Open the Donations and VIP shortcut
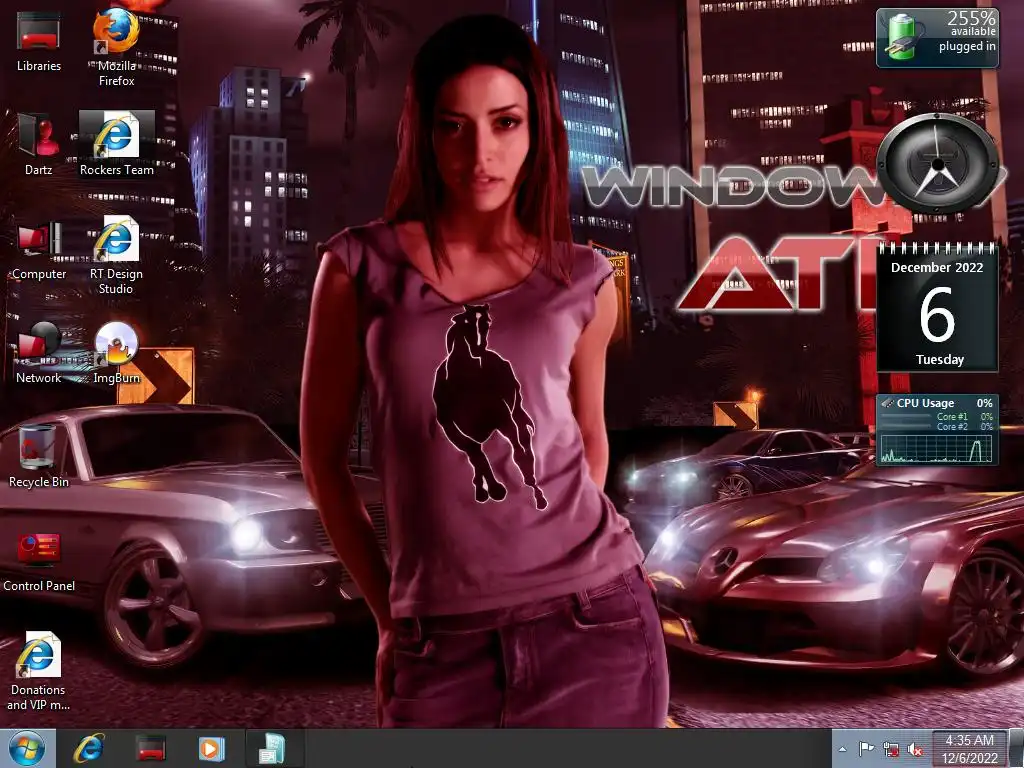Screen dimensions: 1024x768 pos(39,671)
